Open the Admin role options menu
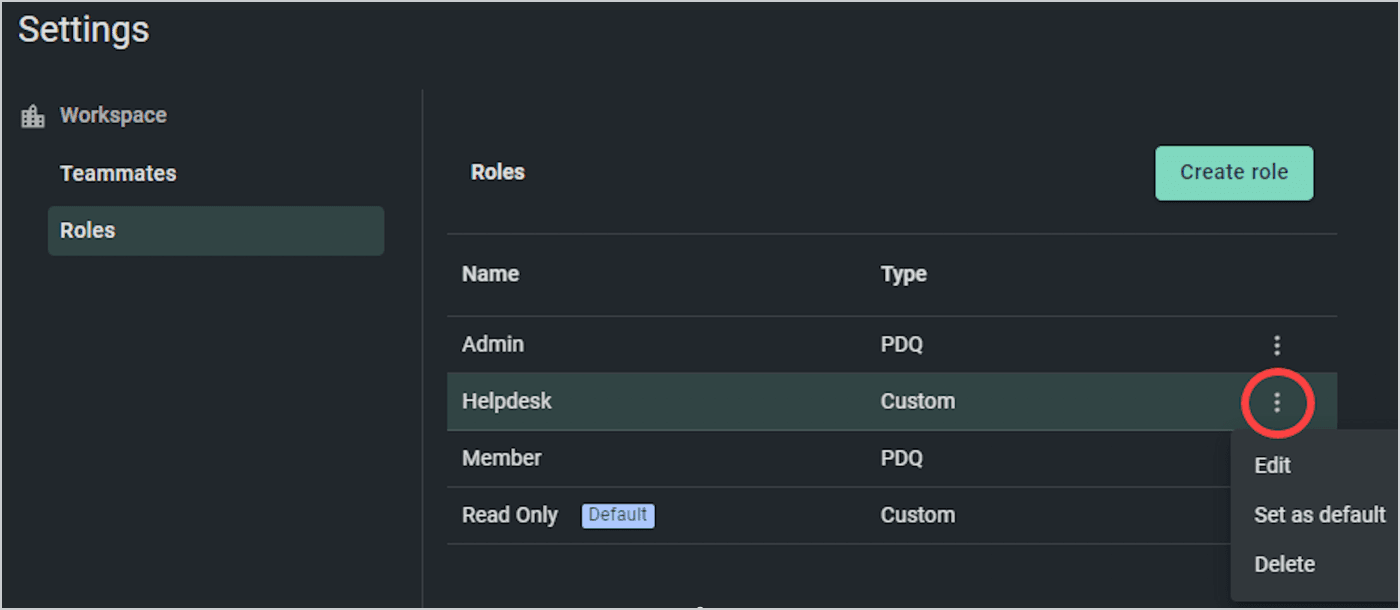The height and width of the screenshot is (610, 1400). click(x=1277, y=345)
